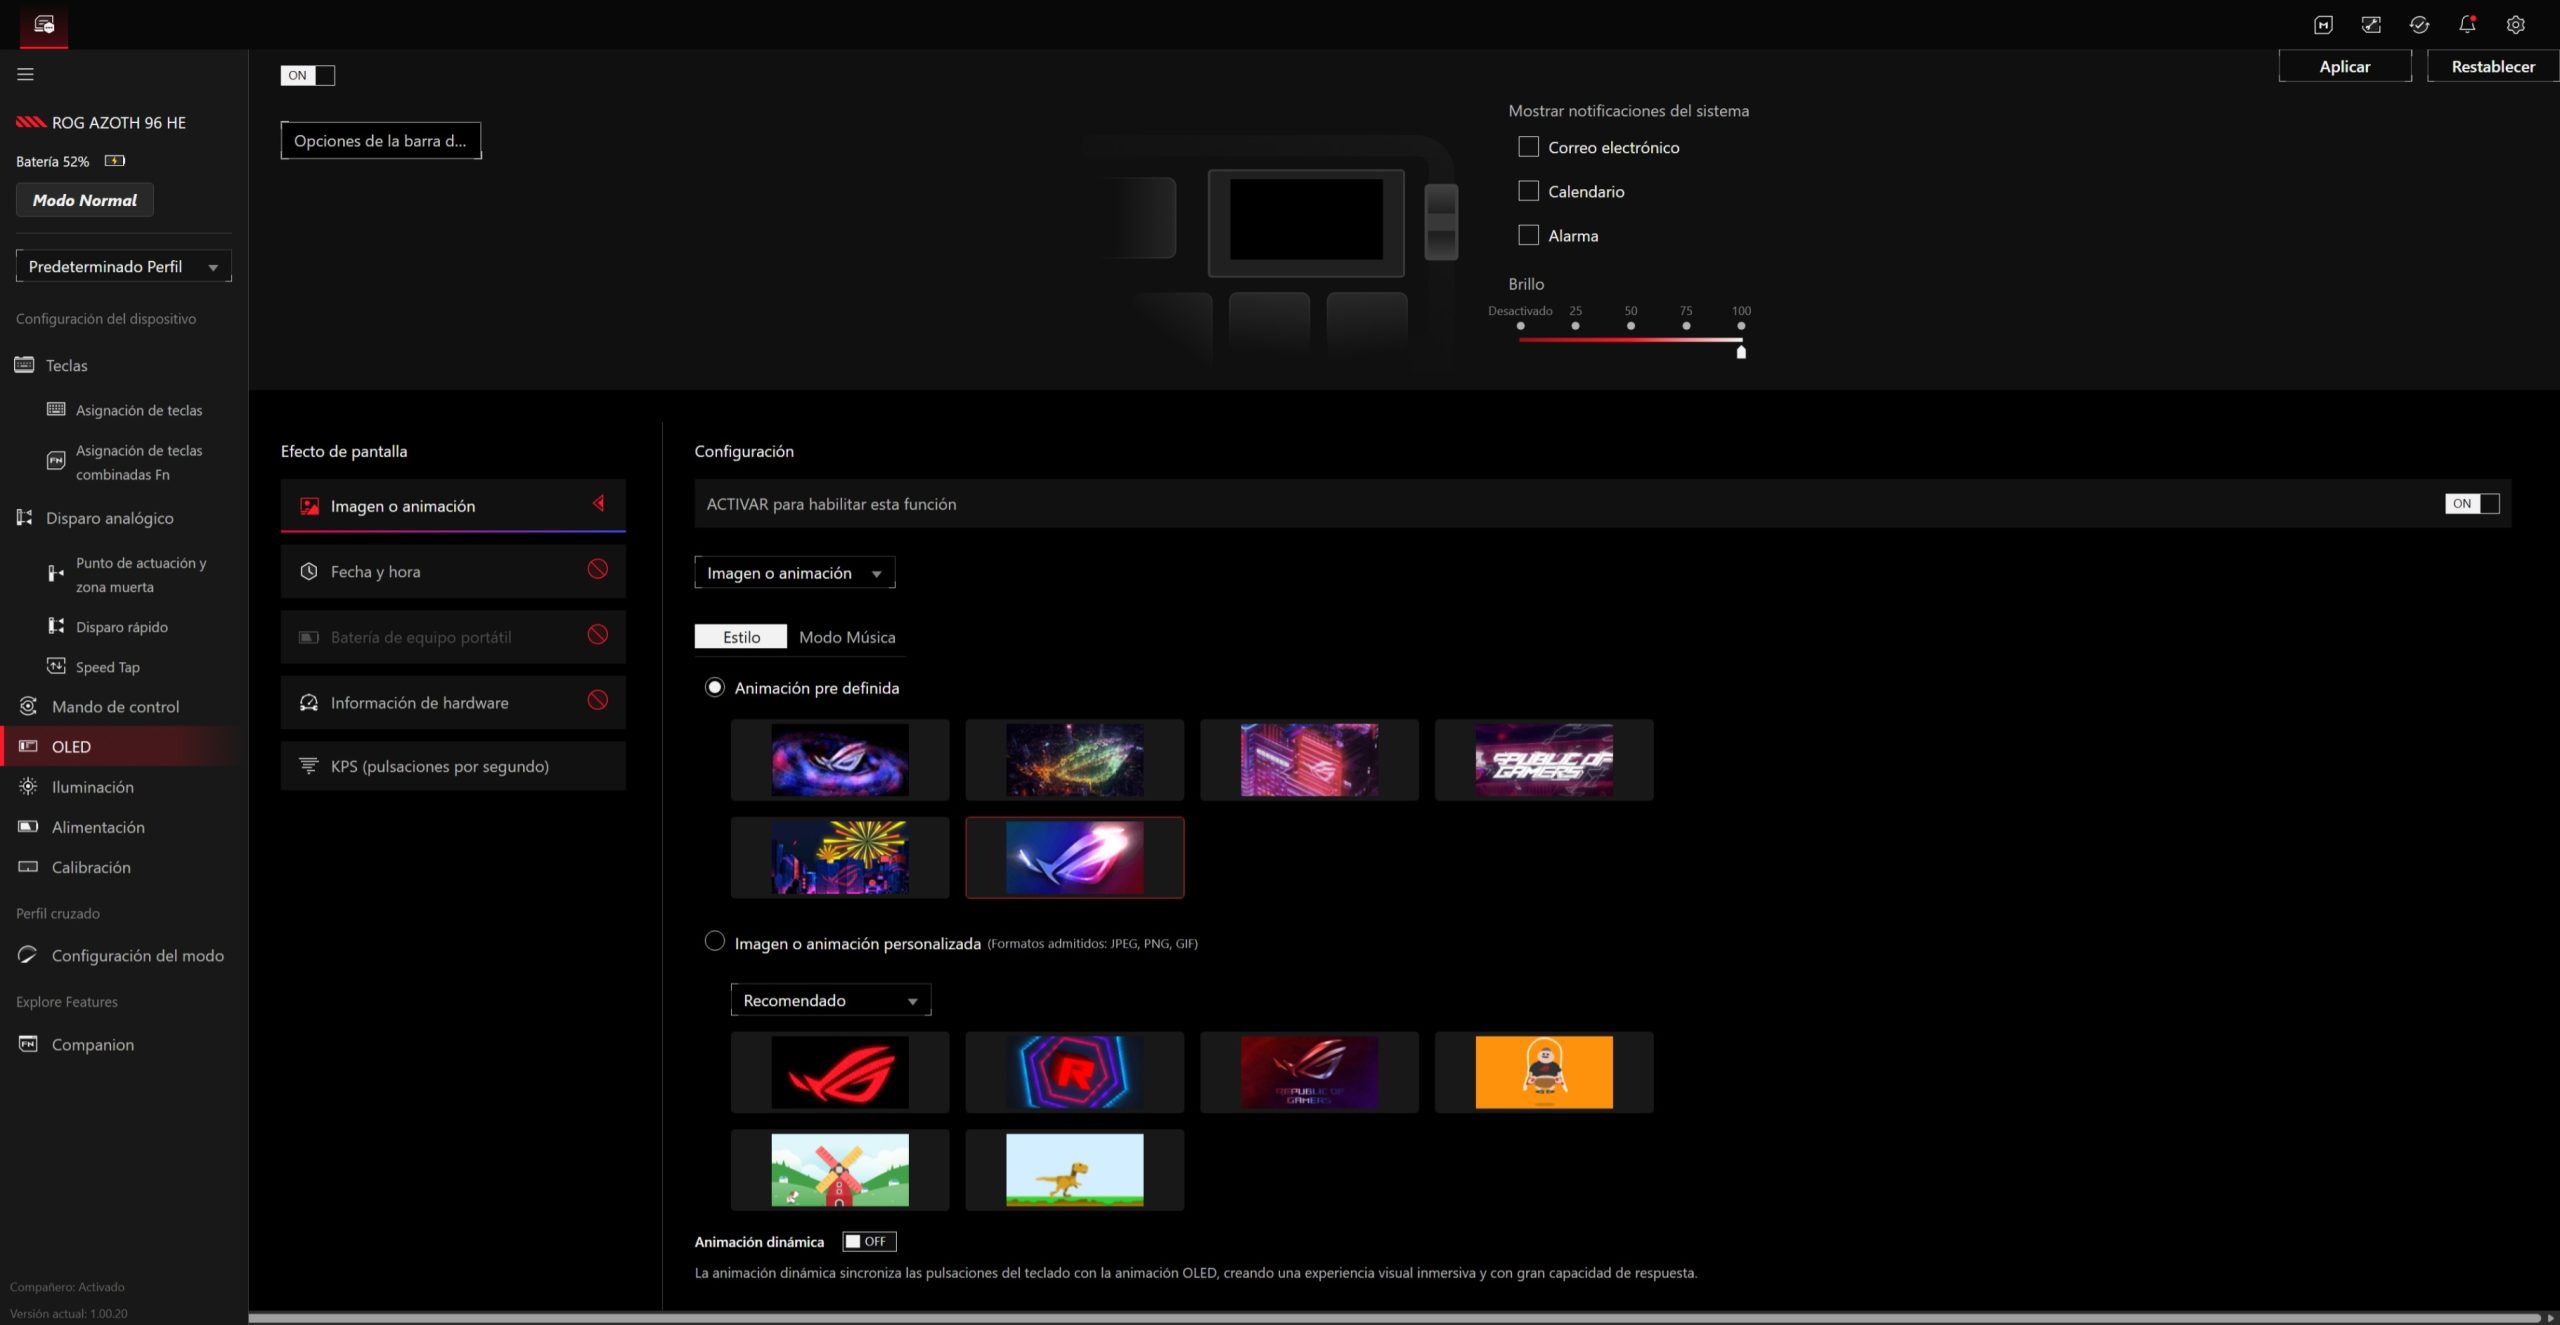Click the Calibración sidebar icon

28,867
